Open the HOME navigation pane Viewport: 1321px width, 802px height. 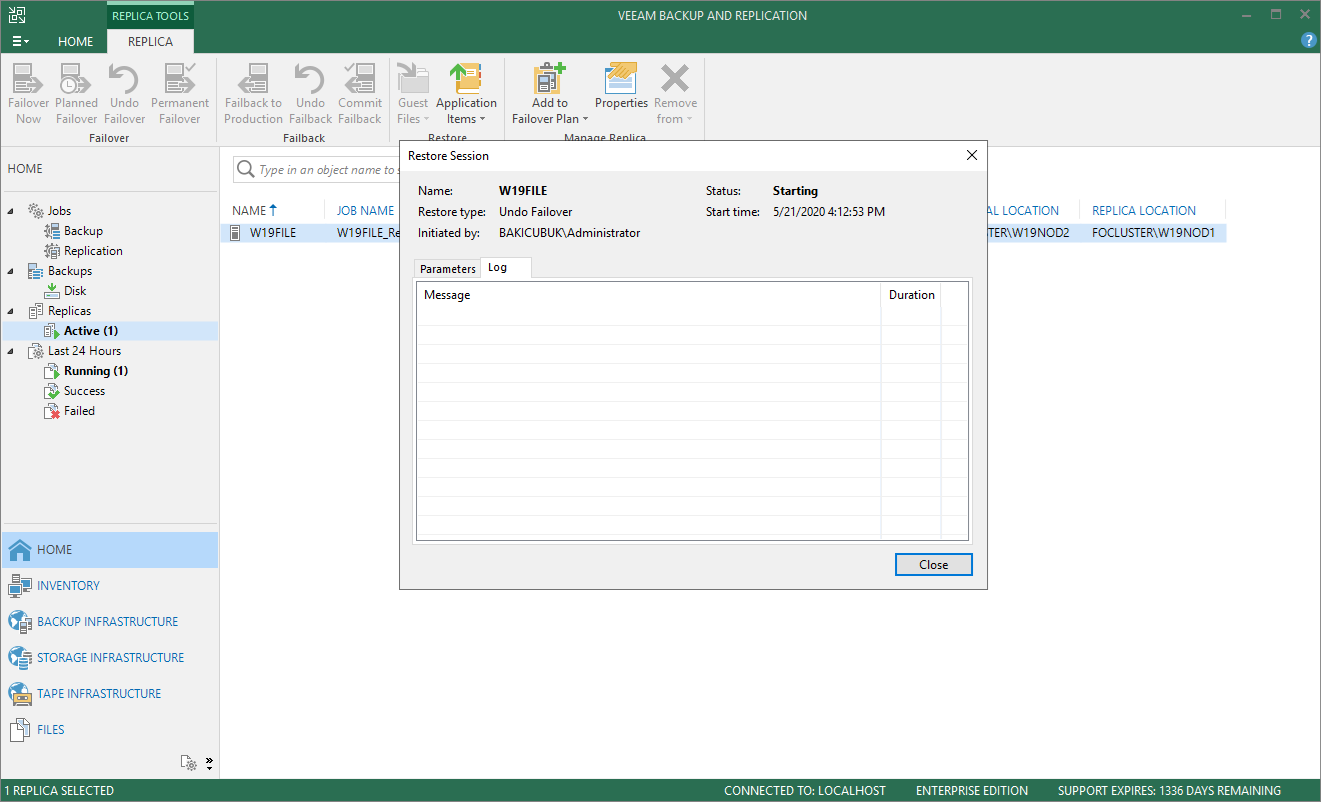pyautogui.click(x=109, y=550)
